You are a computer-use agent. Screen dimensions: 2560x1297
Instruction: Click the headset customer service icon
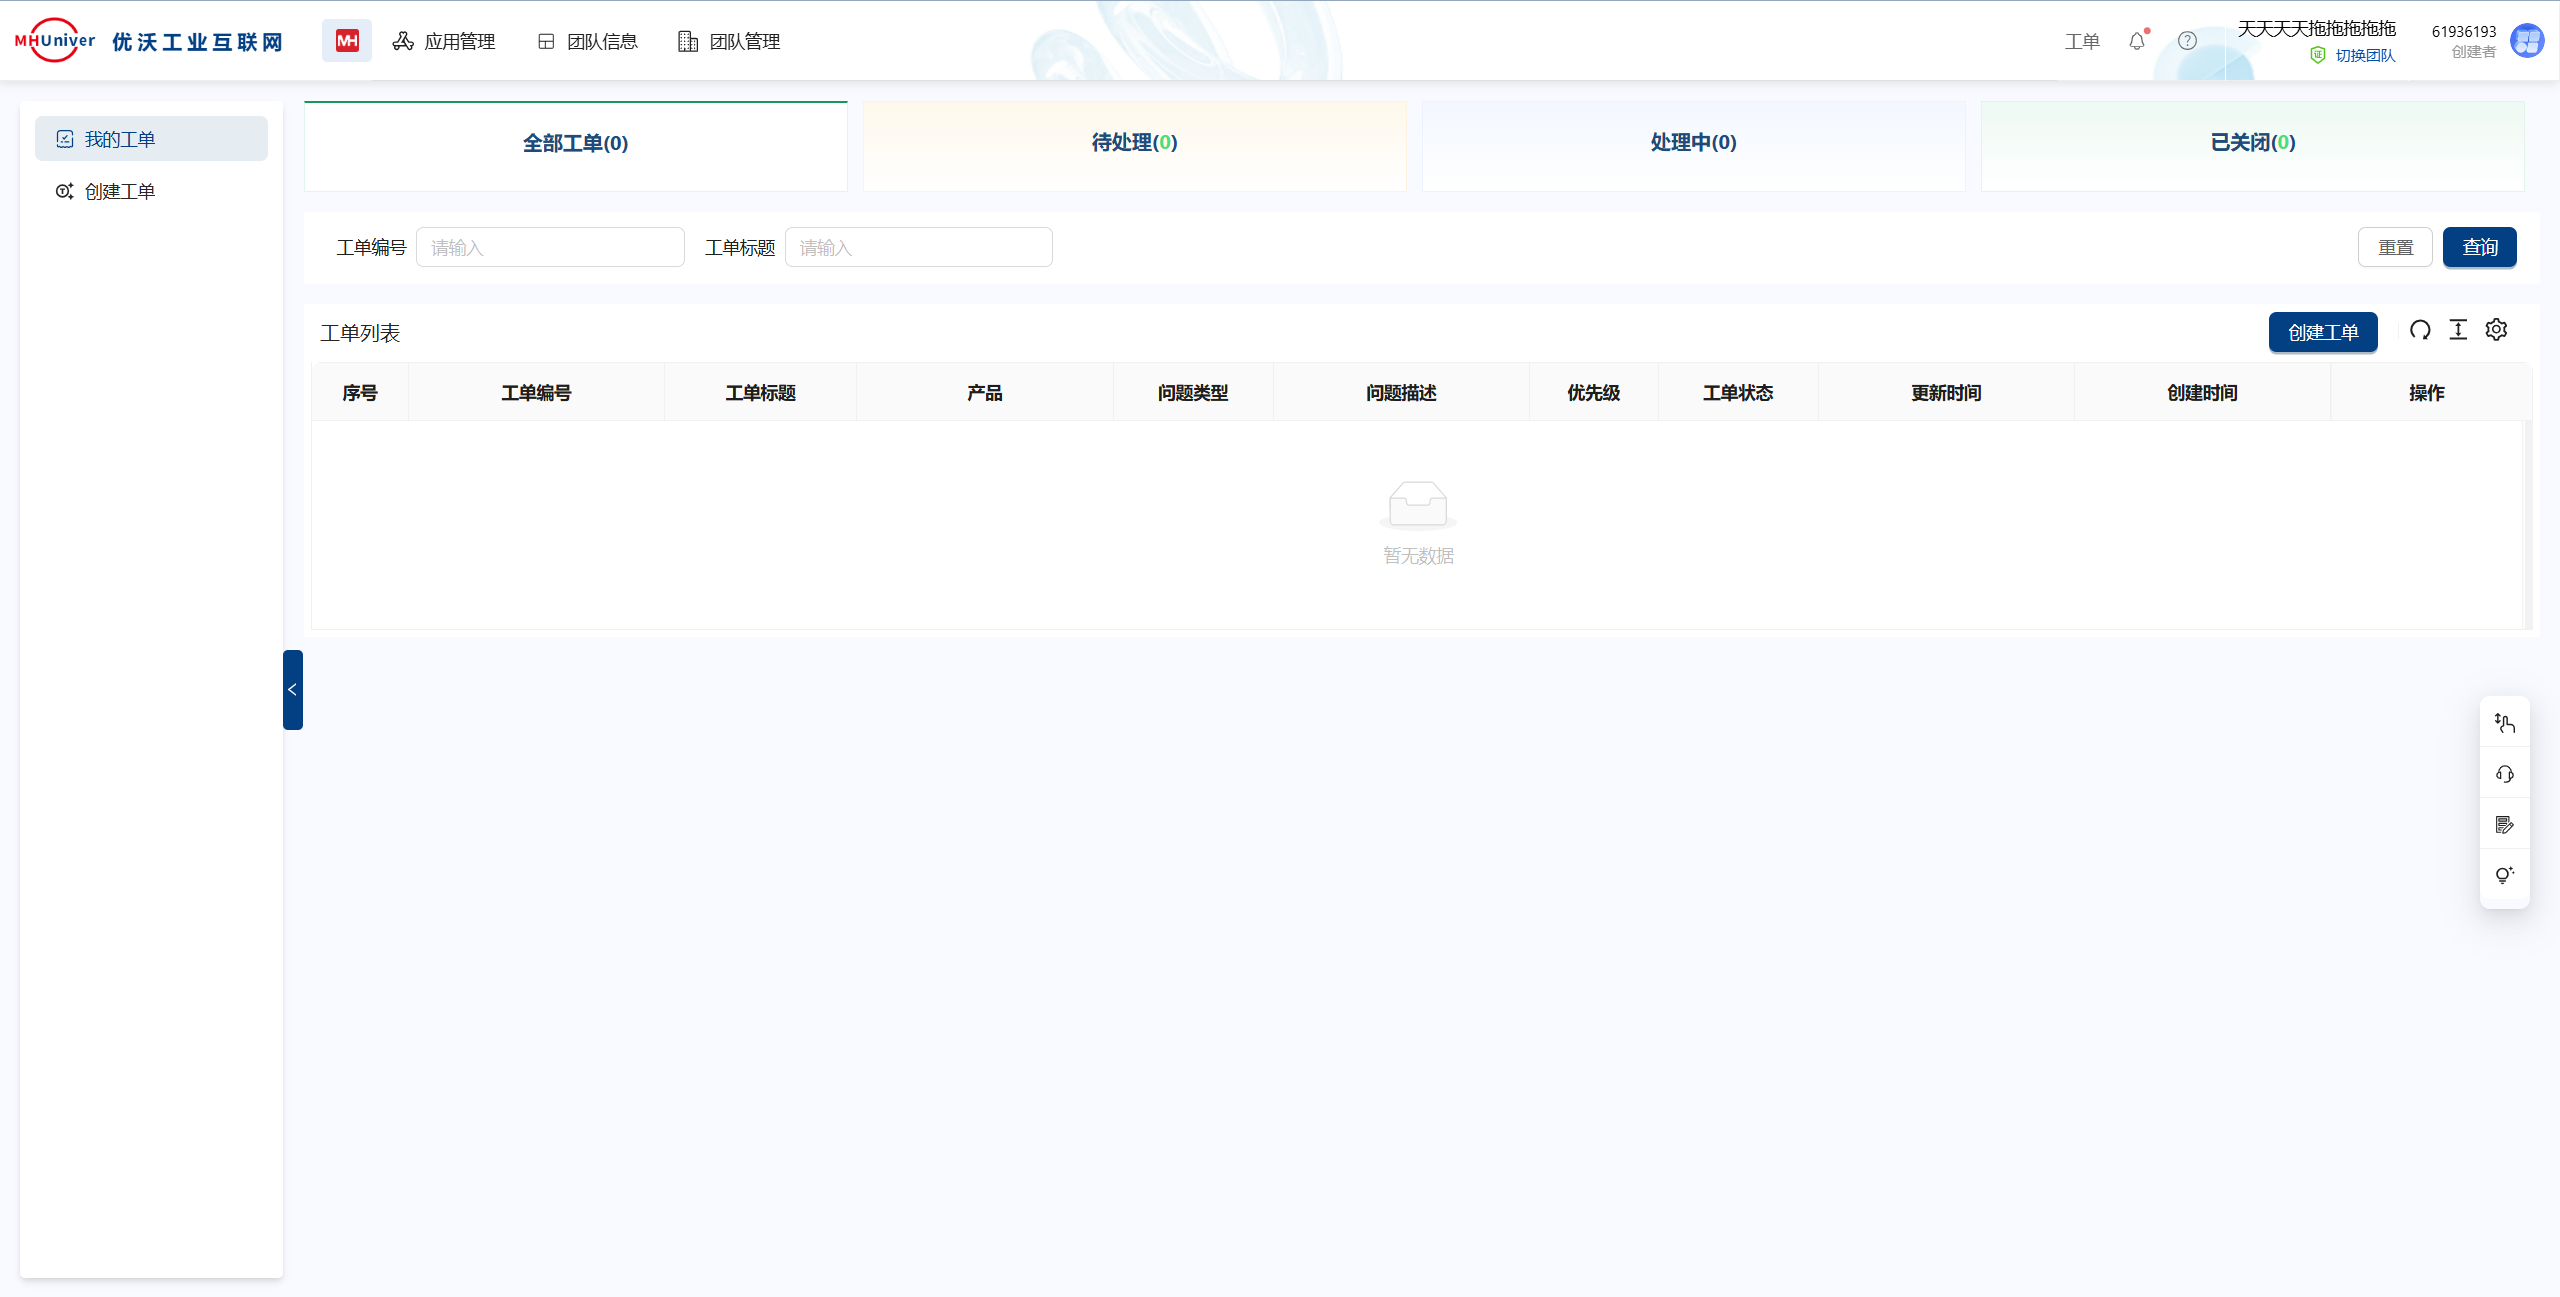[x=2504, y=774]
